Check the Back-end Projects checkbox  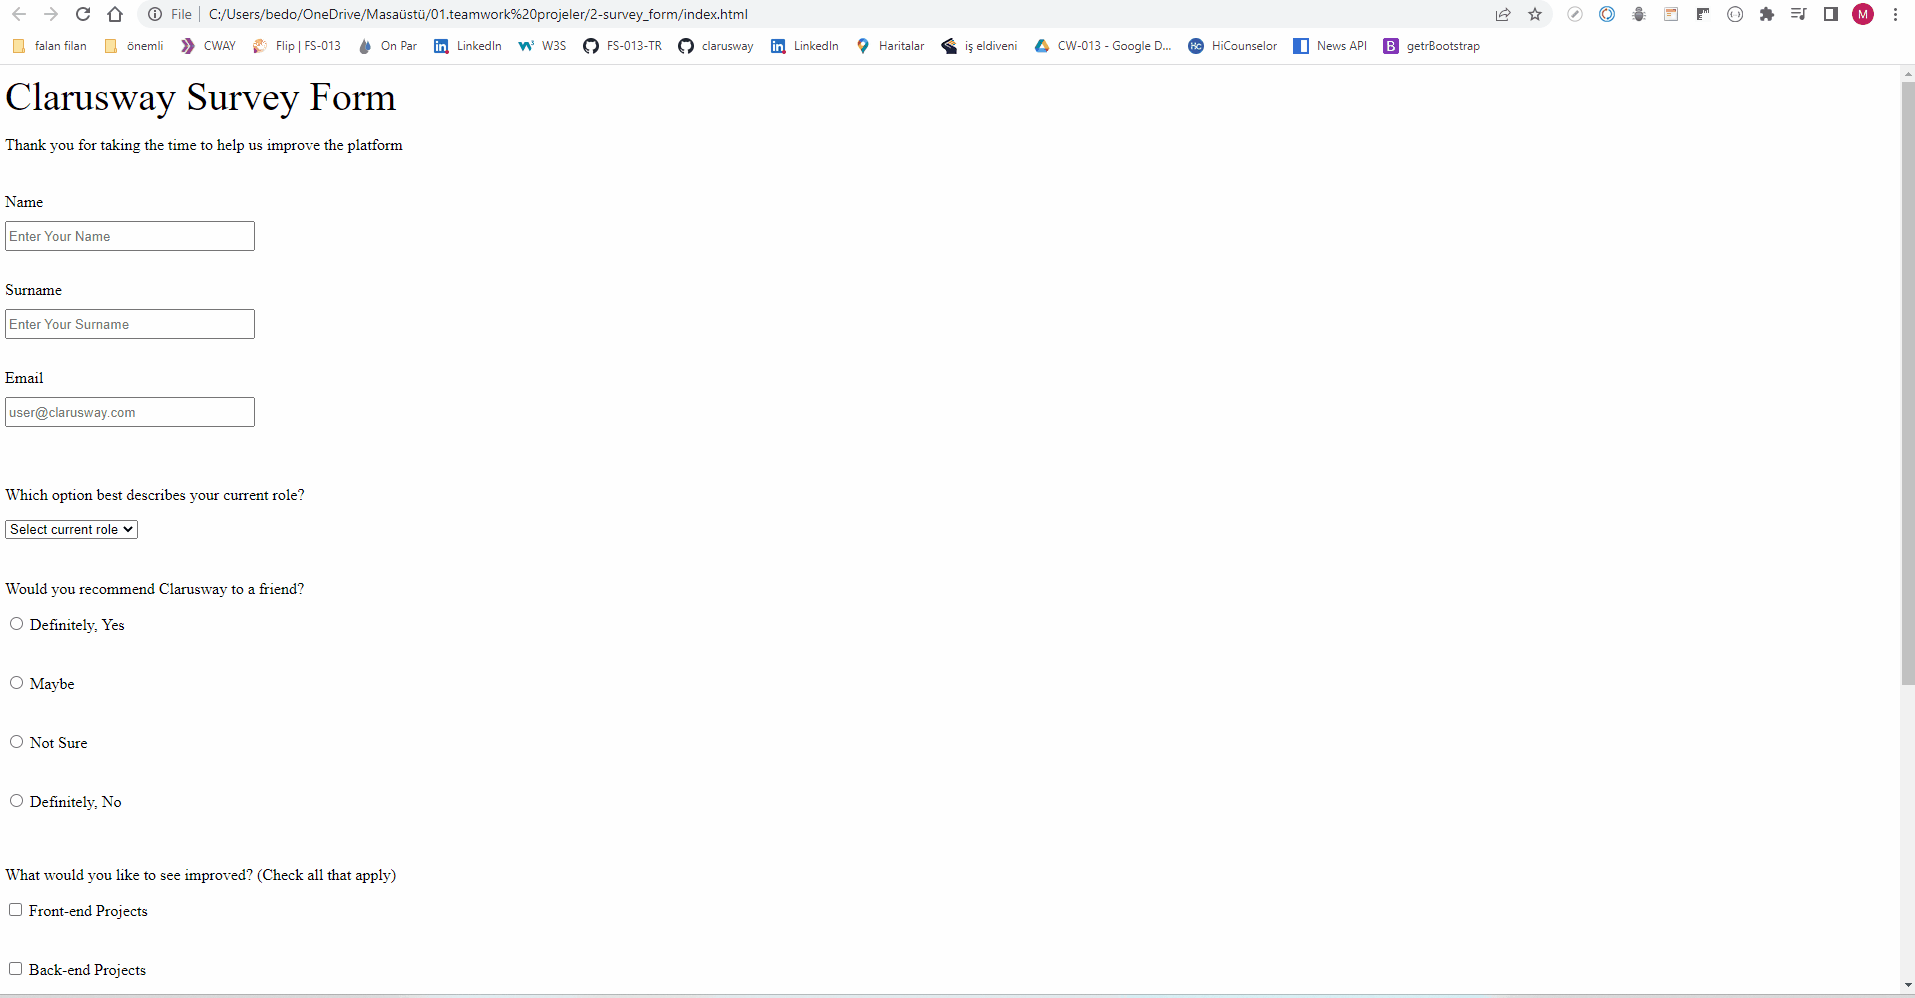coord(16,969)
